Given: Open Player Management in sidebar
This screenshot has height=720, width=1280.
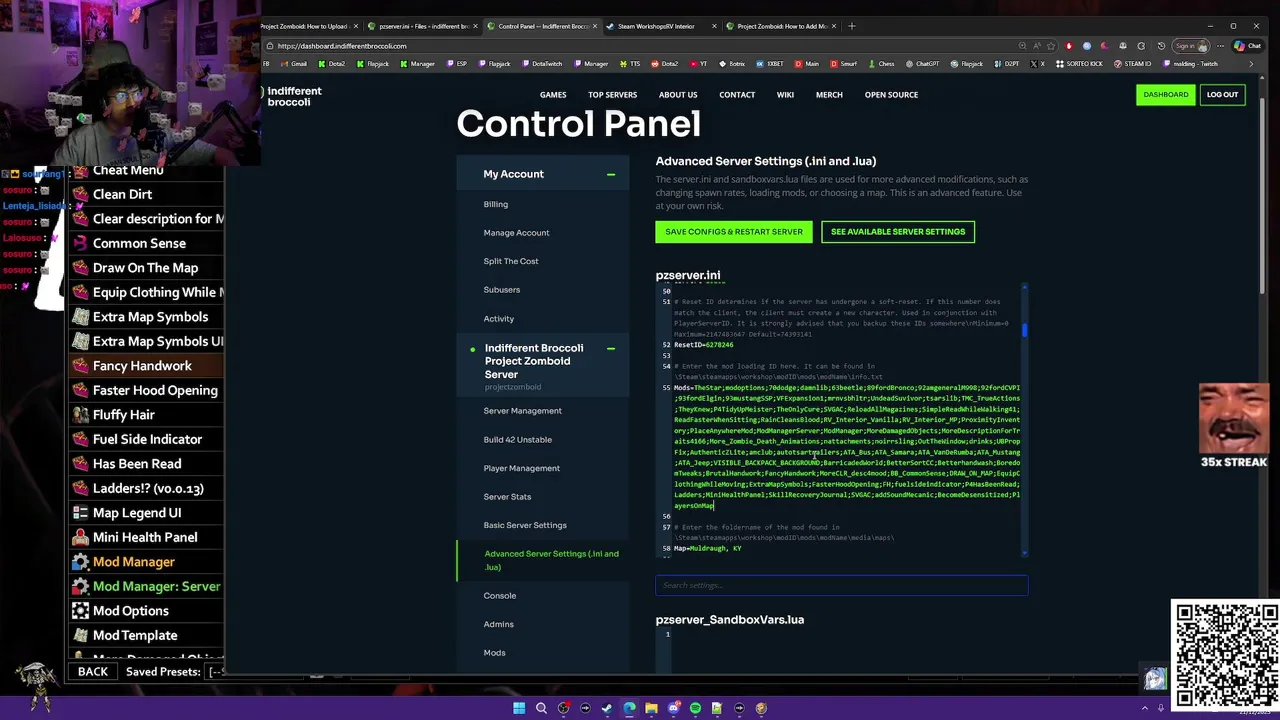Looking at the screenshot, I should 521,468.
